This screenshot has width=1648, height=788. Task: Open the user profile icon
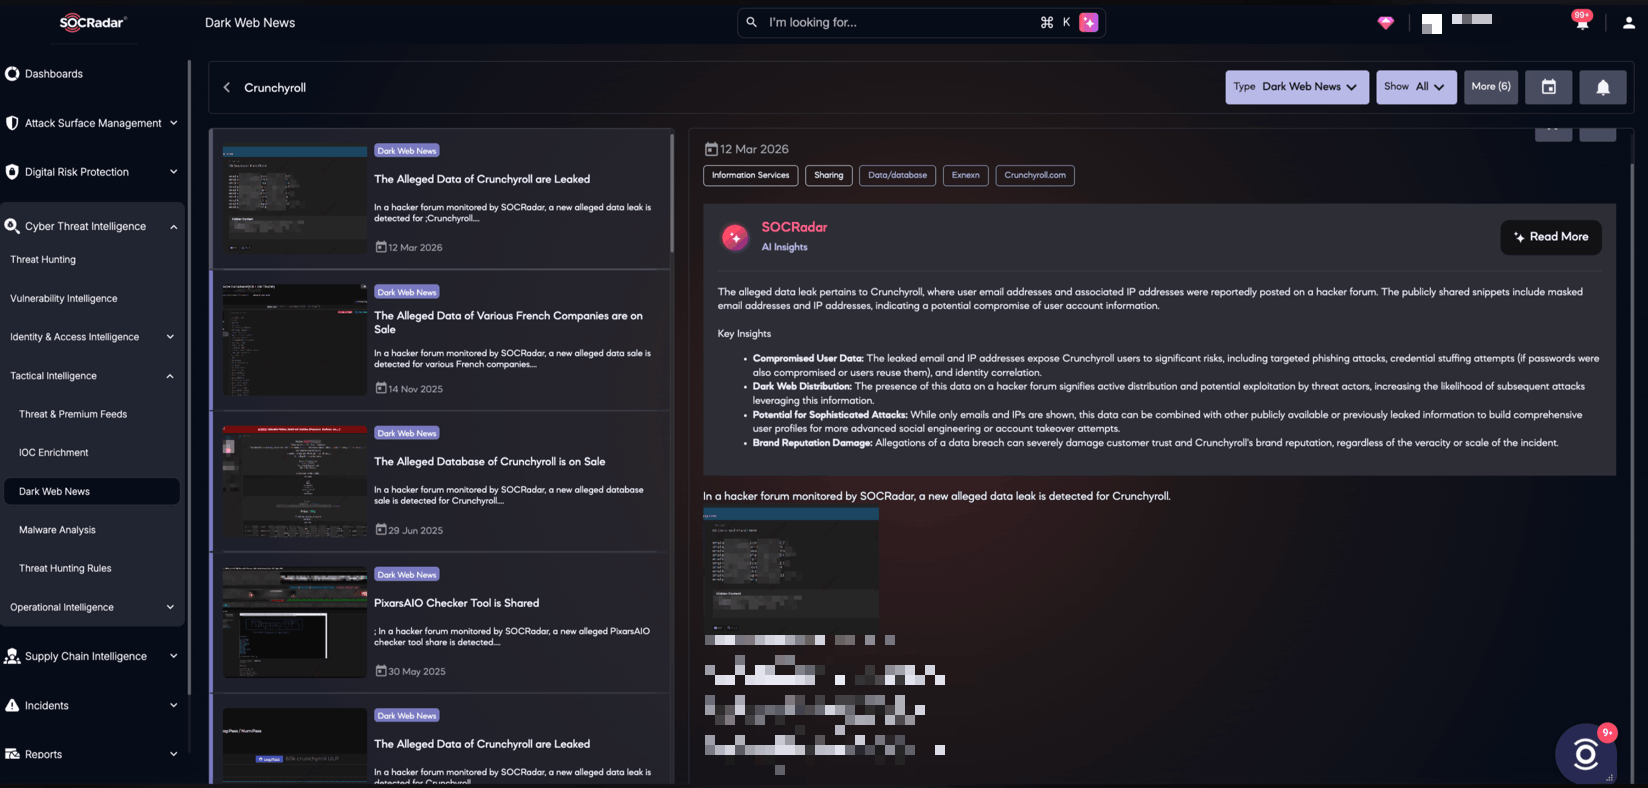point(1628,23)
